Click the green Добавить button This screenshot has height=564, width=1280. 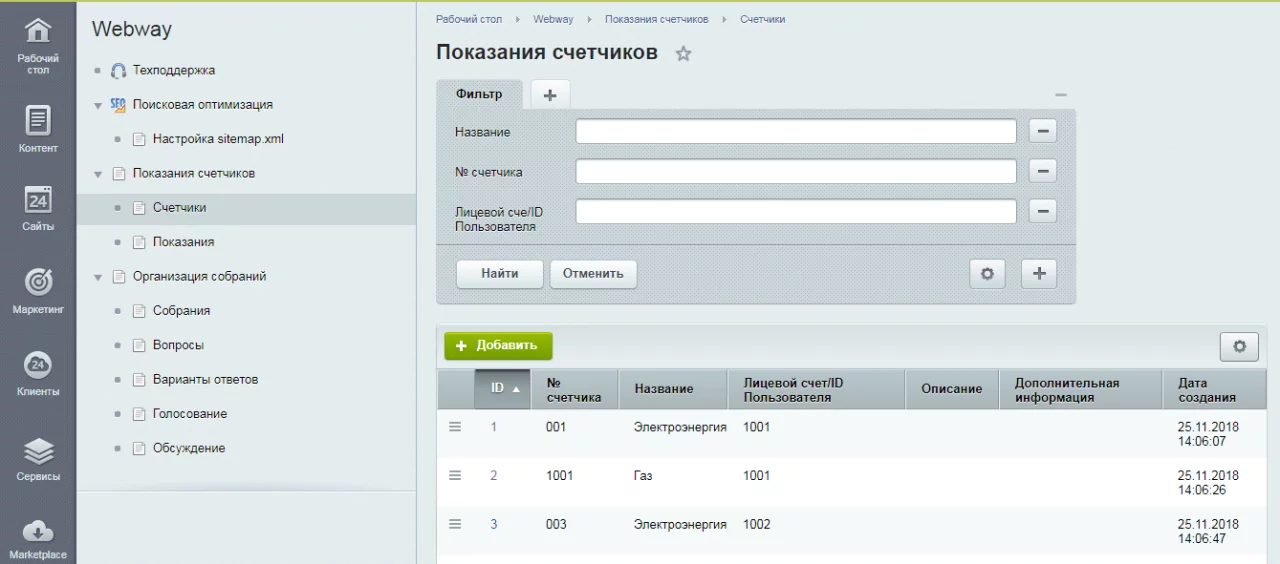click(498, 346)
